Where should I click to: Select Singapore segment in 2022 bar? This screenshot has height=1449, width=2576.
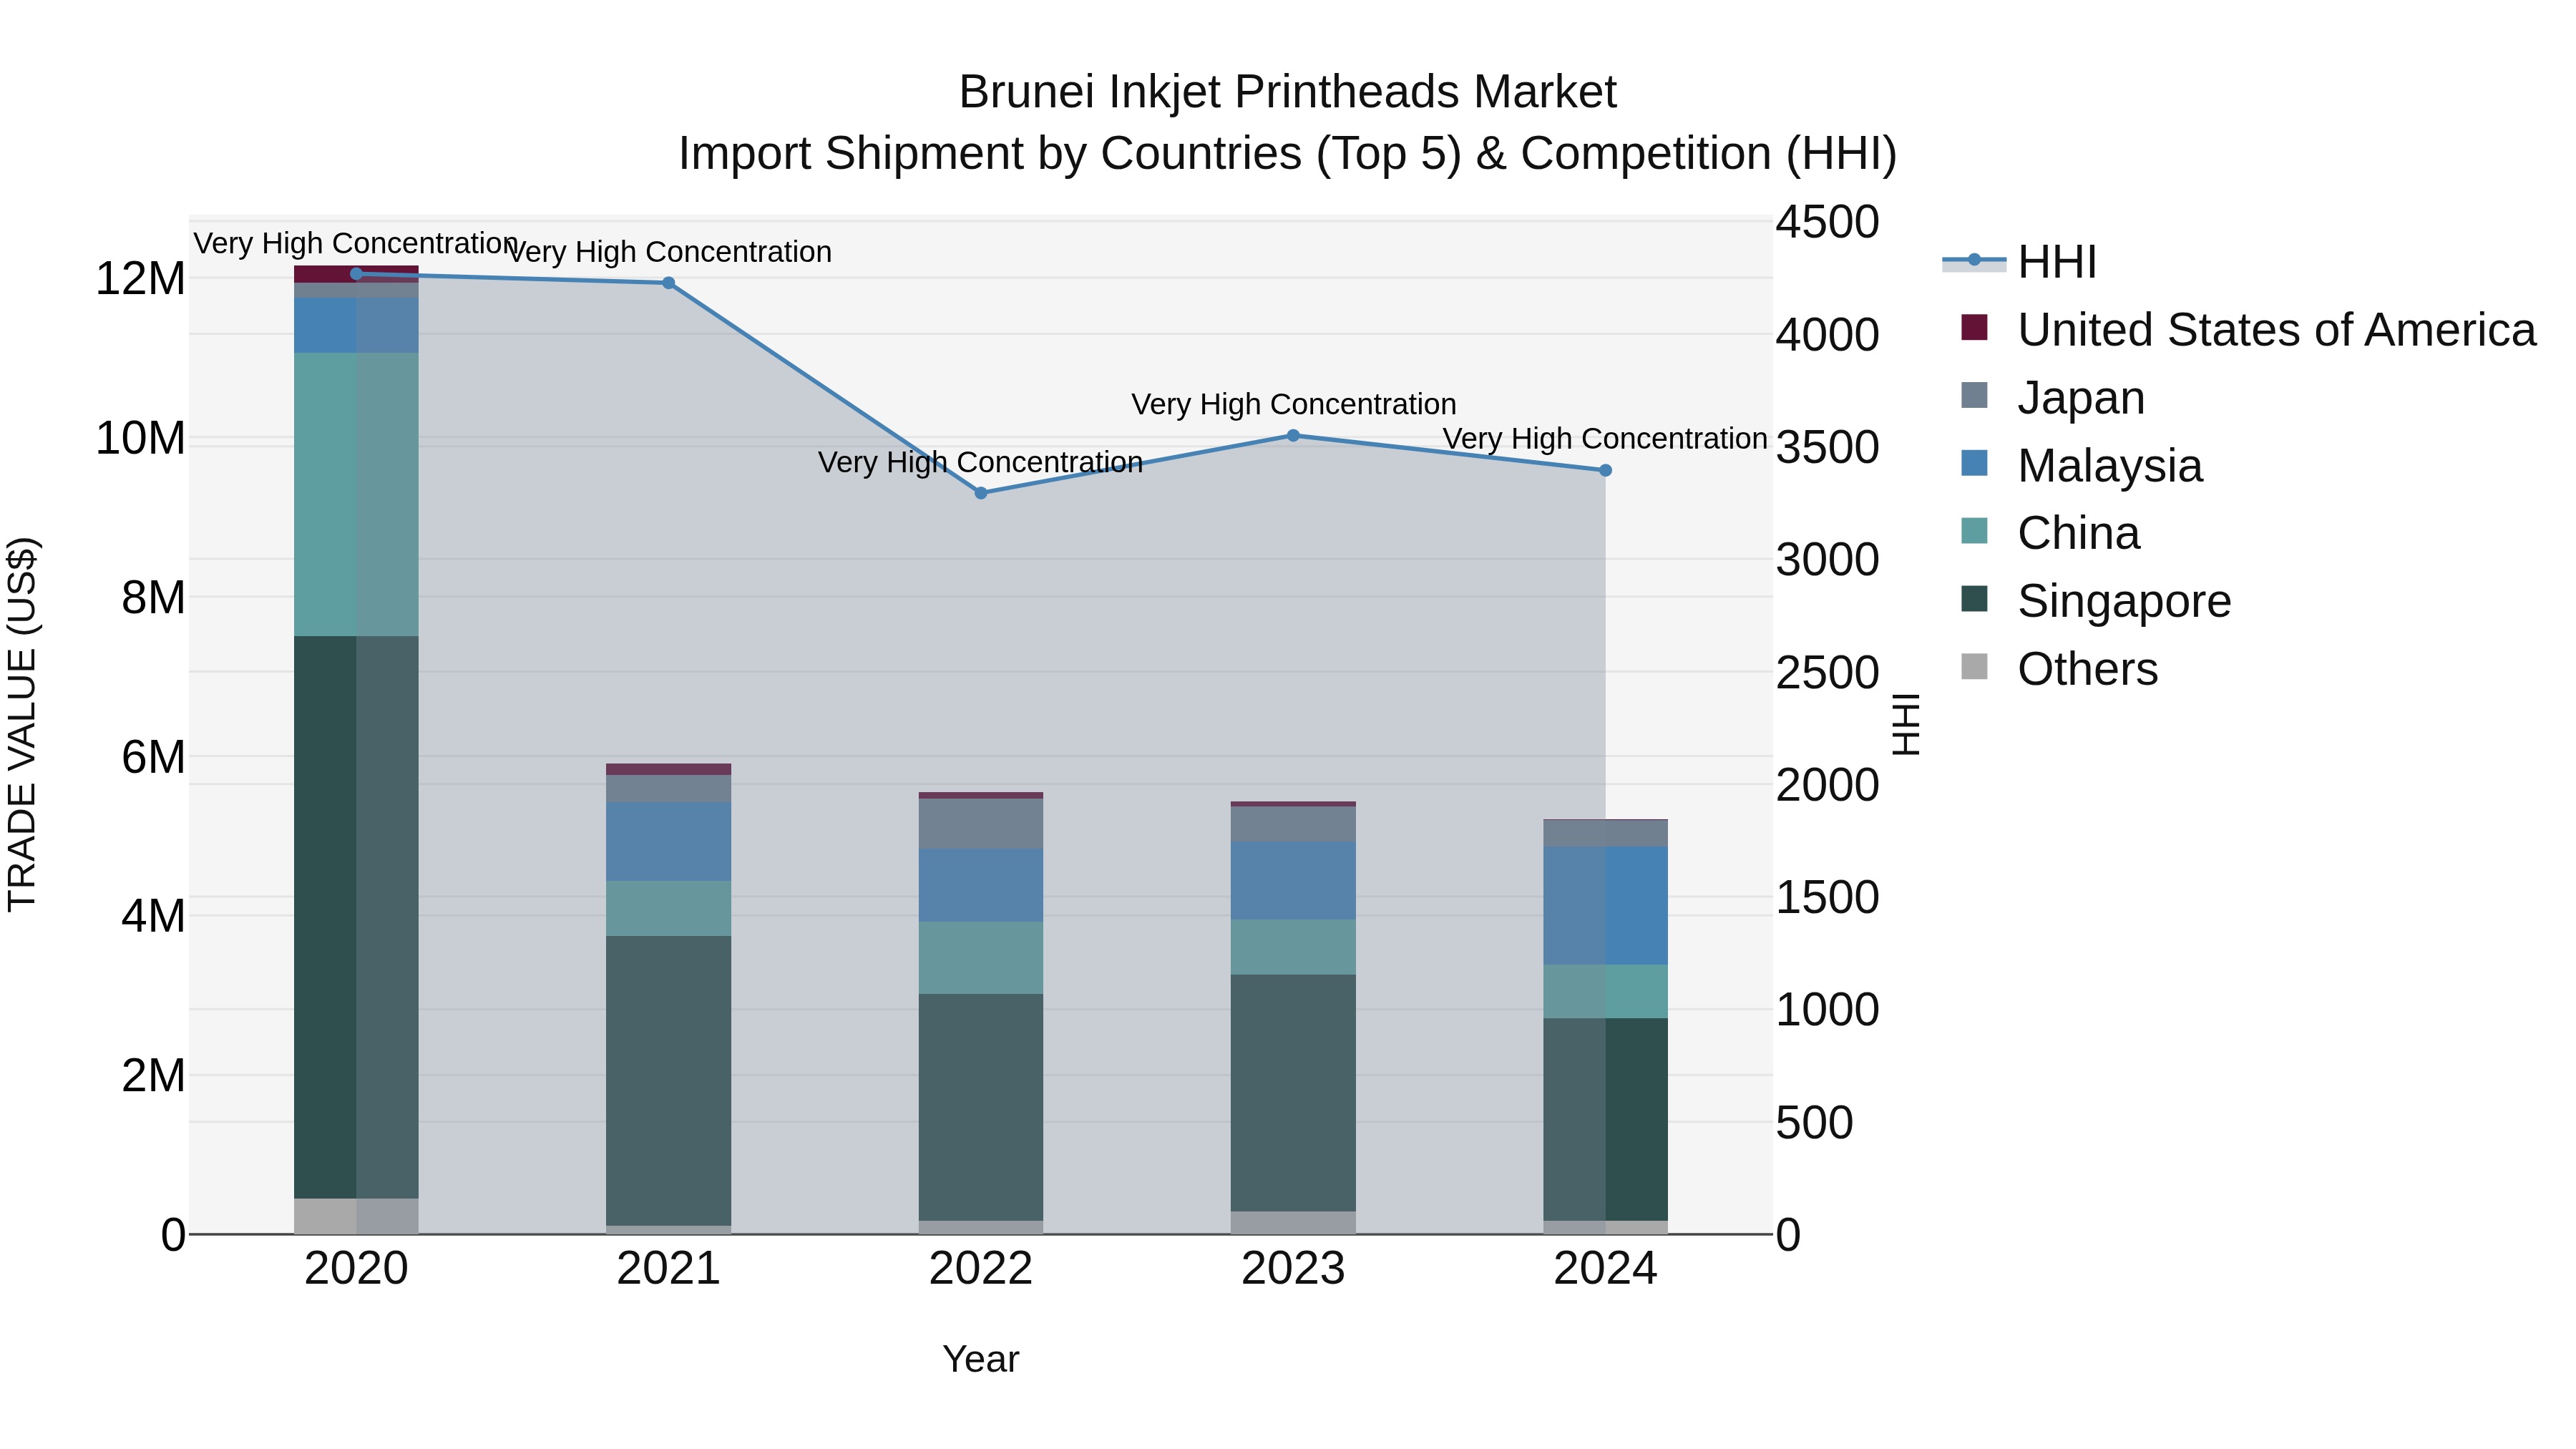(x=981, y=1107)
